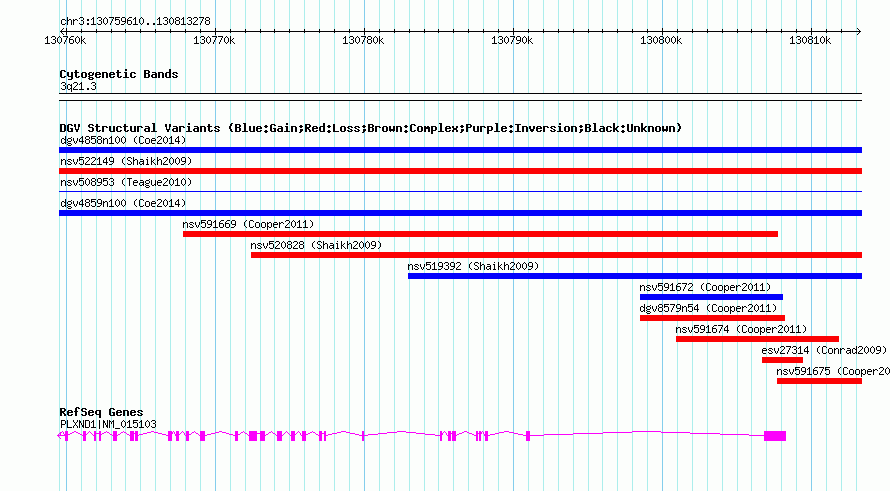Select the nsv522149 (Shaikh2009) red loss bar
890x491 pixels.
pyautogui.click(x=460, y=171)
